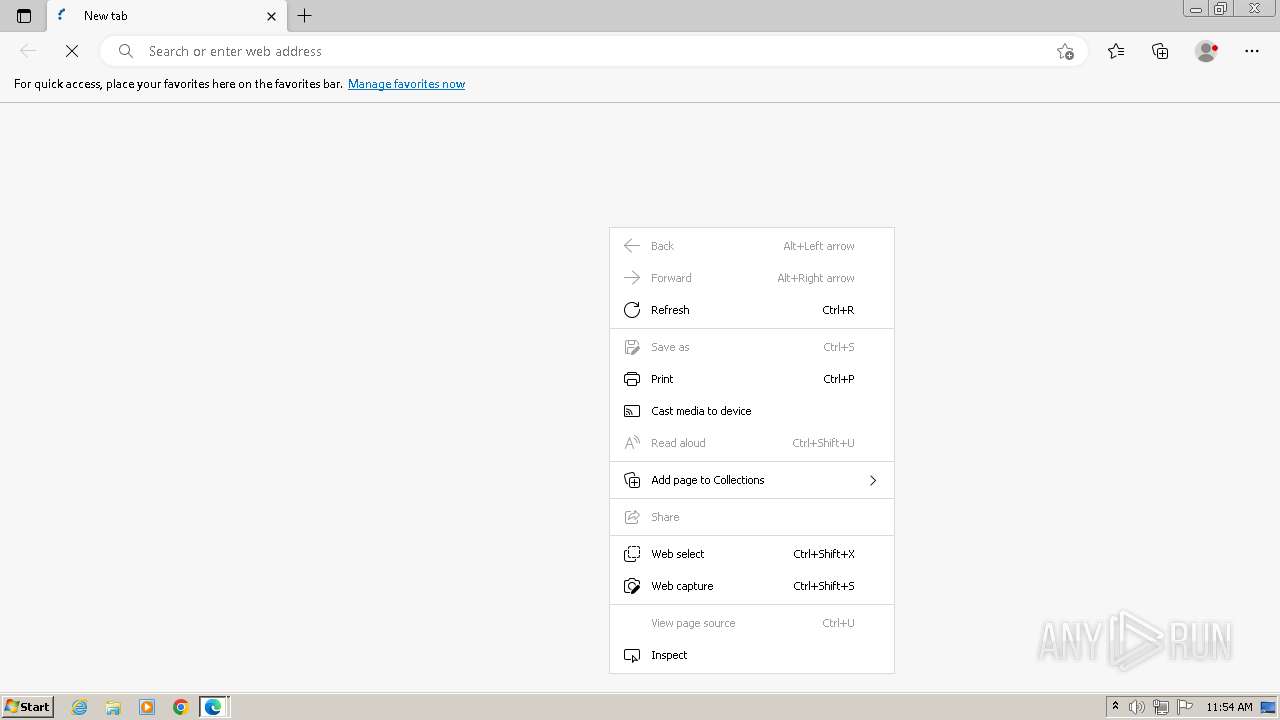Choose Print from the context menu
The image size is (1280, 720).
(x=752, y=379)
